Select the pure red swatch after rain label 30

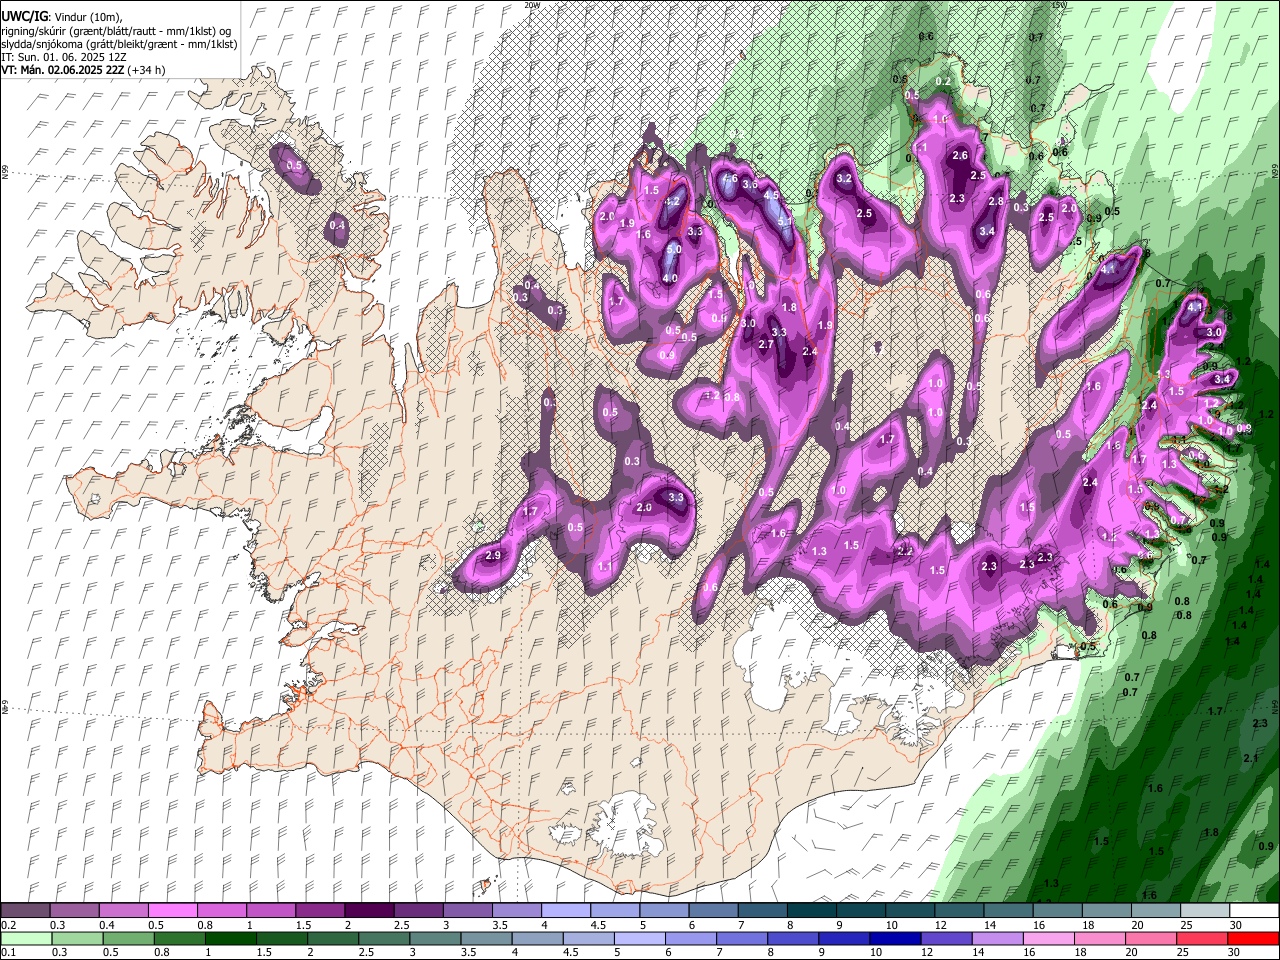click(x=1252, y=938)
